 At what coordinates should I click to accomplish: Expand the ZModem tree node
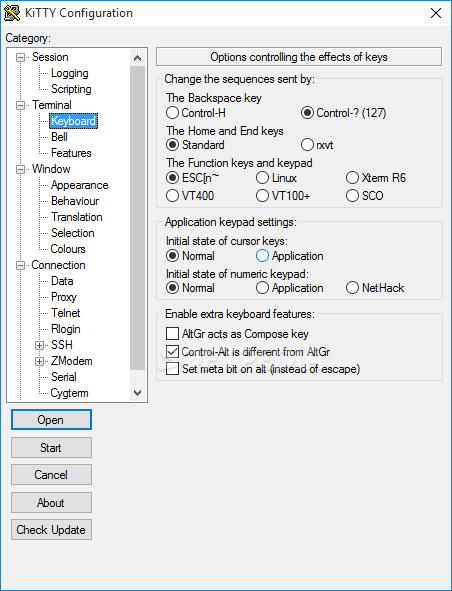point(39,361)
